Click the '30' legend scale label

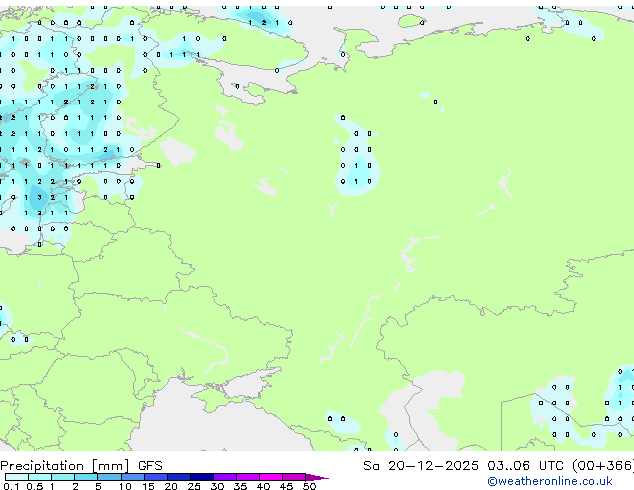click(217, 486)
